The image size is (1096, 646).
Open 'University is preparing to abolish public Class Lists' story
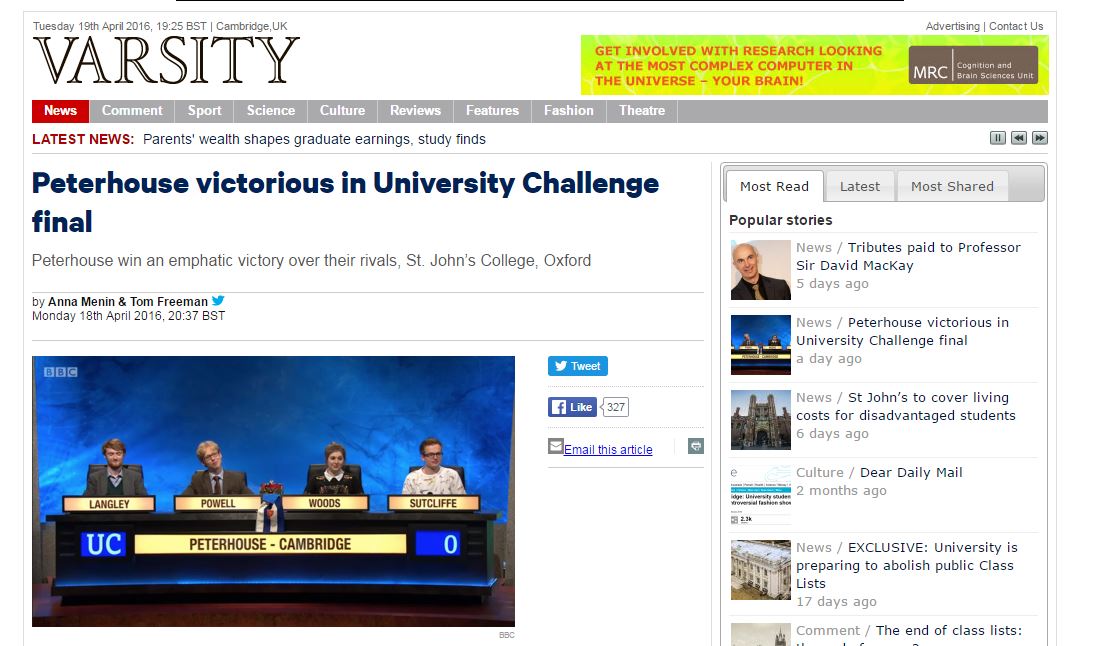pos(907,565)
